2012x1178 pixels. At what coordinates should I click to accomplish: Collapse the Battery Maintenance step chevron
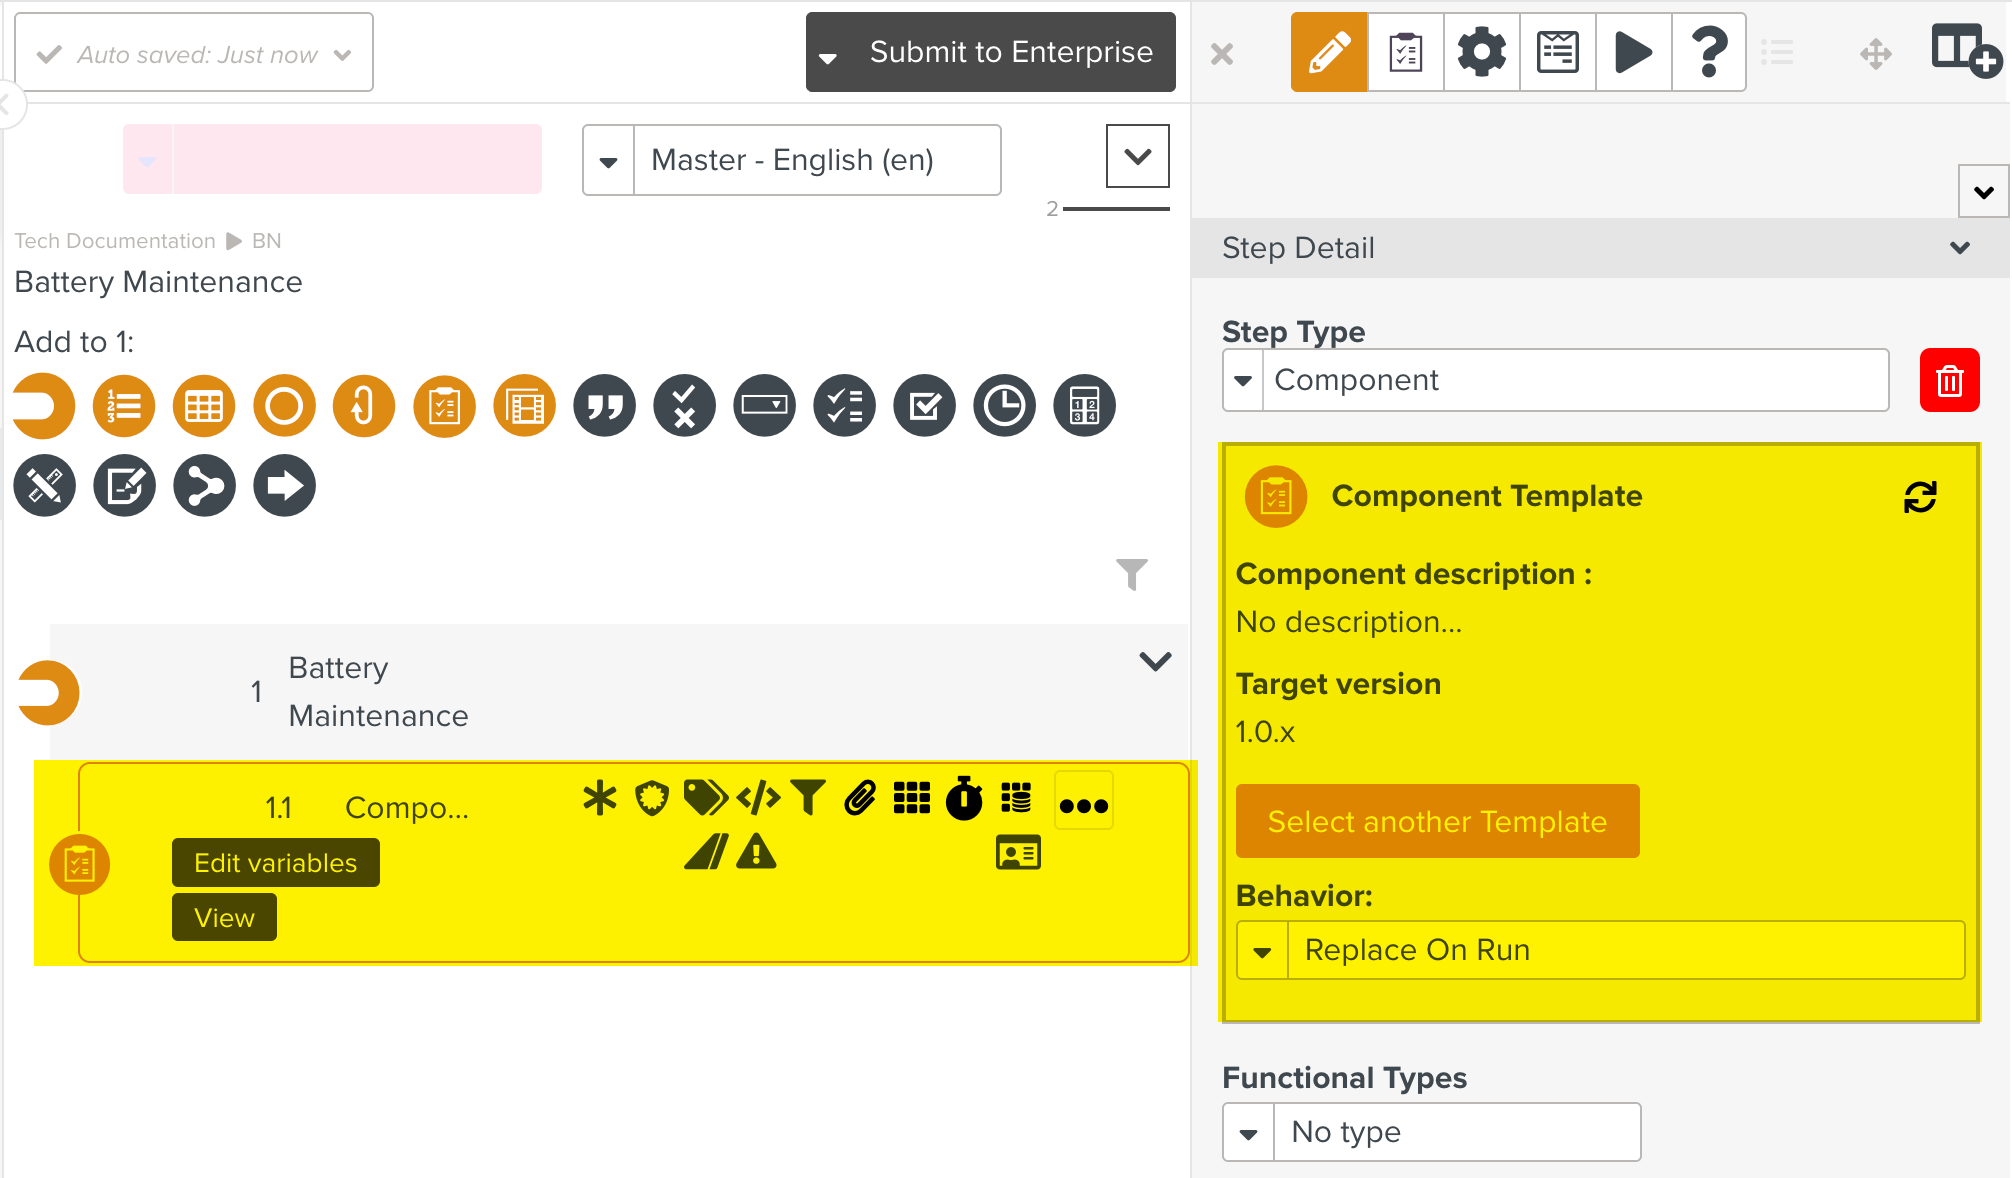point(1155,662)
